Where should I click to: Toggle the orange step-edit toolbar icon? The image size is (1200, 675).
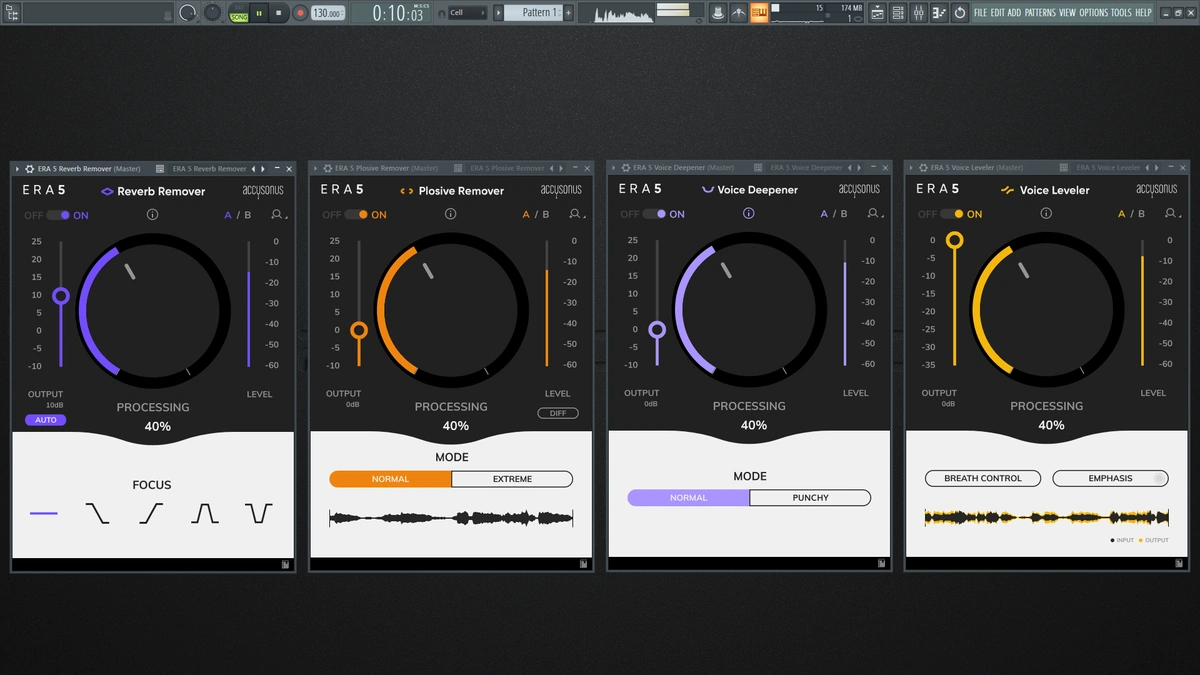pos(759,13)
